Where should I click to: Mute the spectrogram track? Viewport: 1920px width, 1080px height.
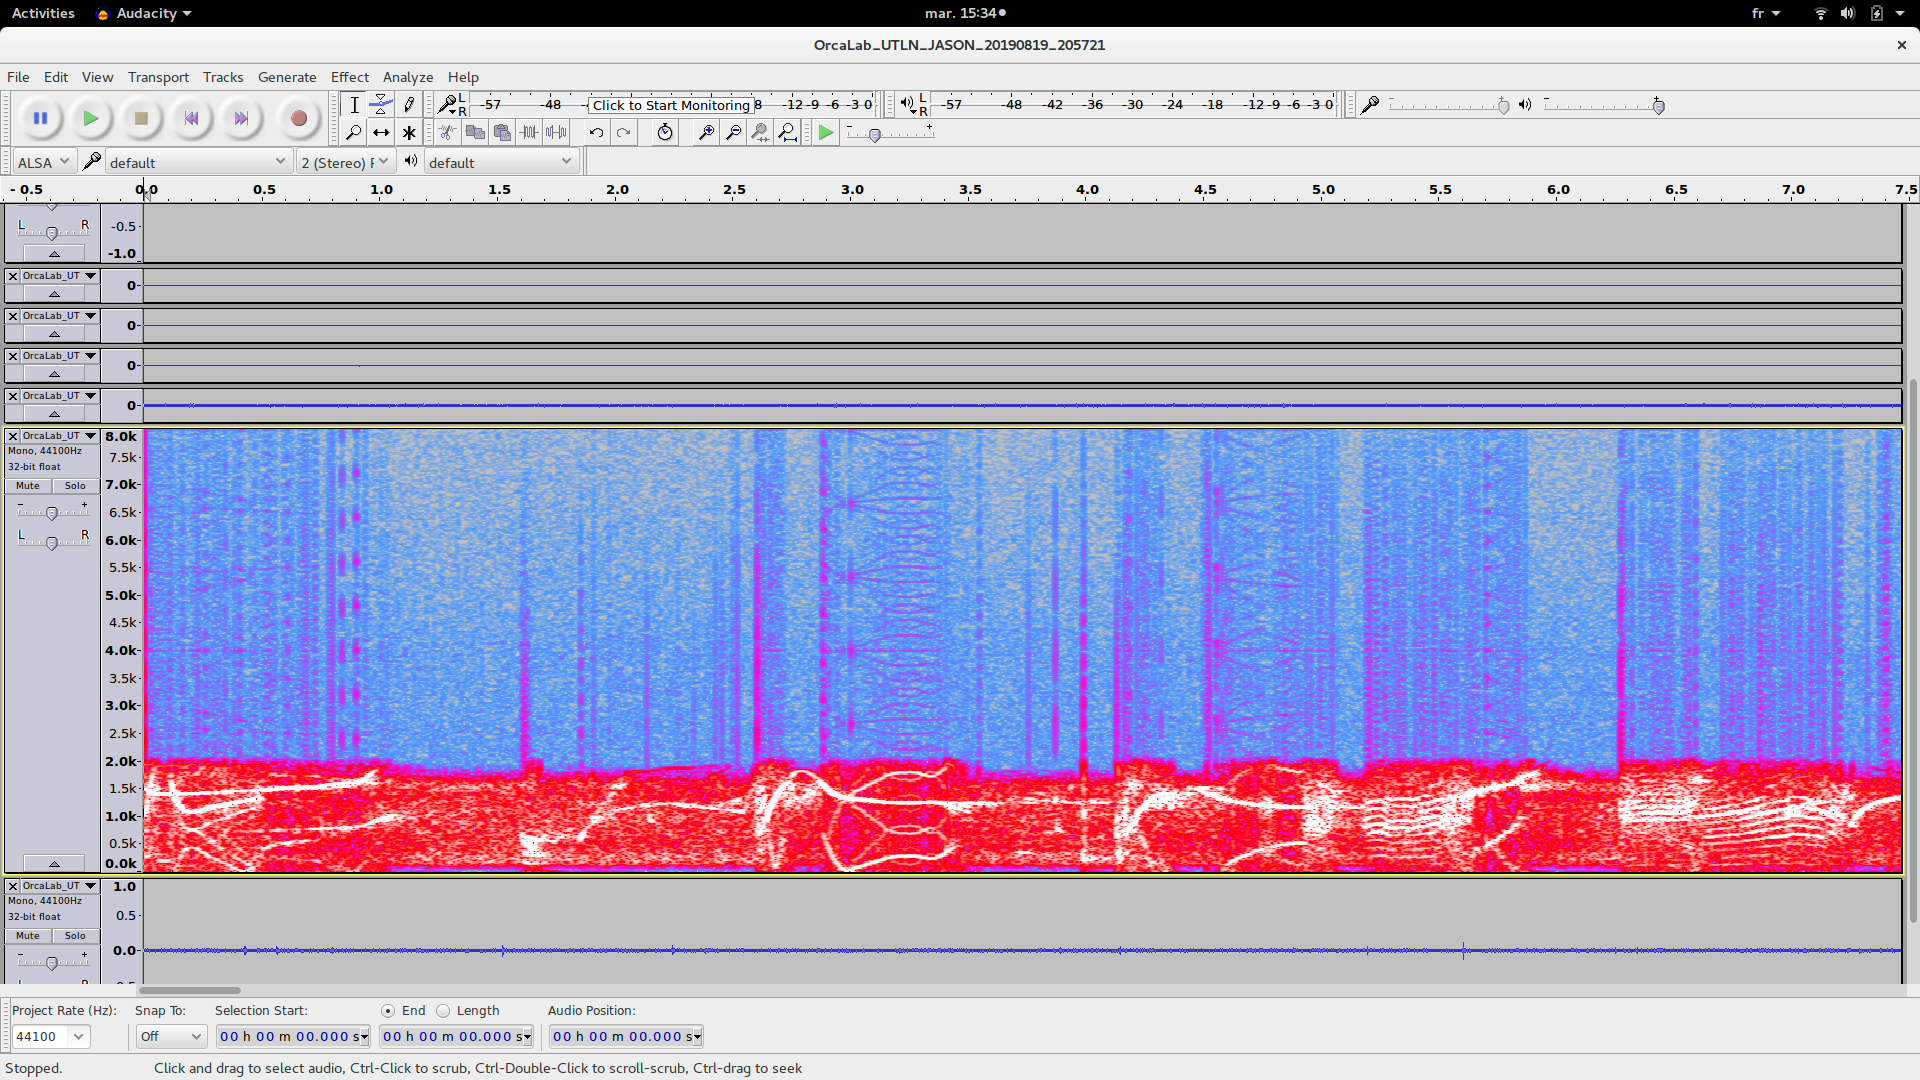point(28,486)
